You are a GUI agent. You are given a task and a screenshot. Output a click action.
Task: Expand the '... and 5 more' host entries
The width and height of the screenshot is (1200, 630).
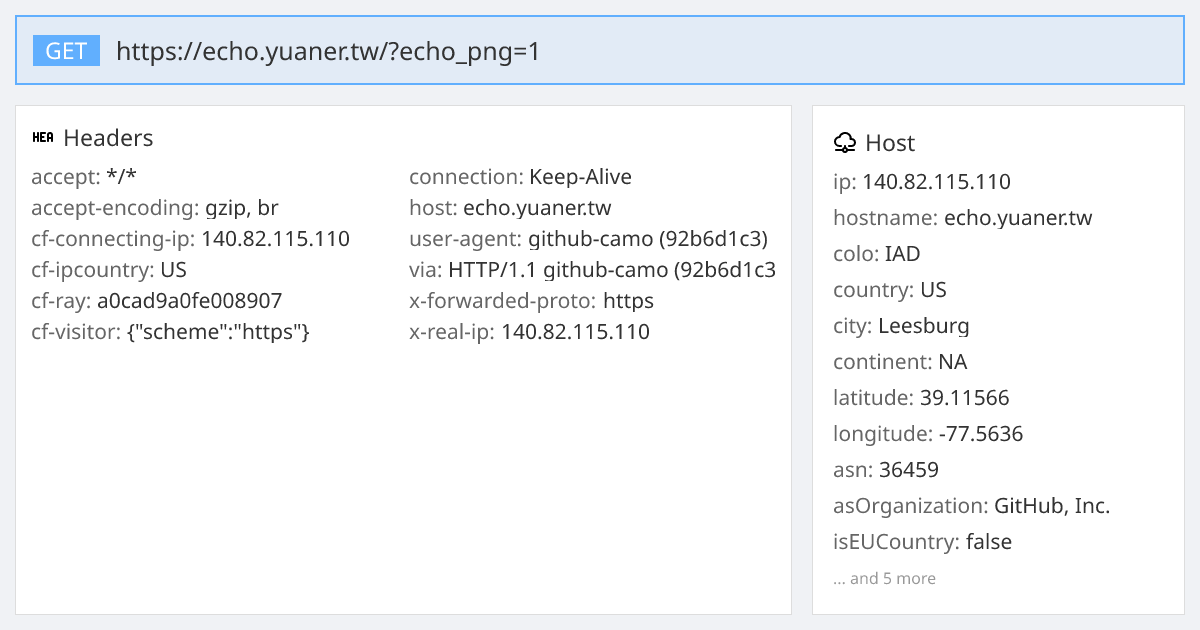885,578
